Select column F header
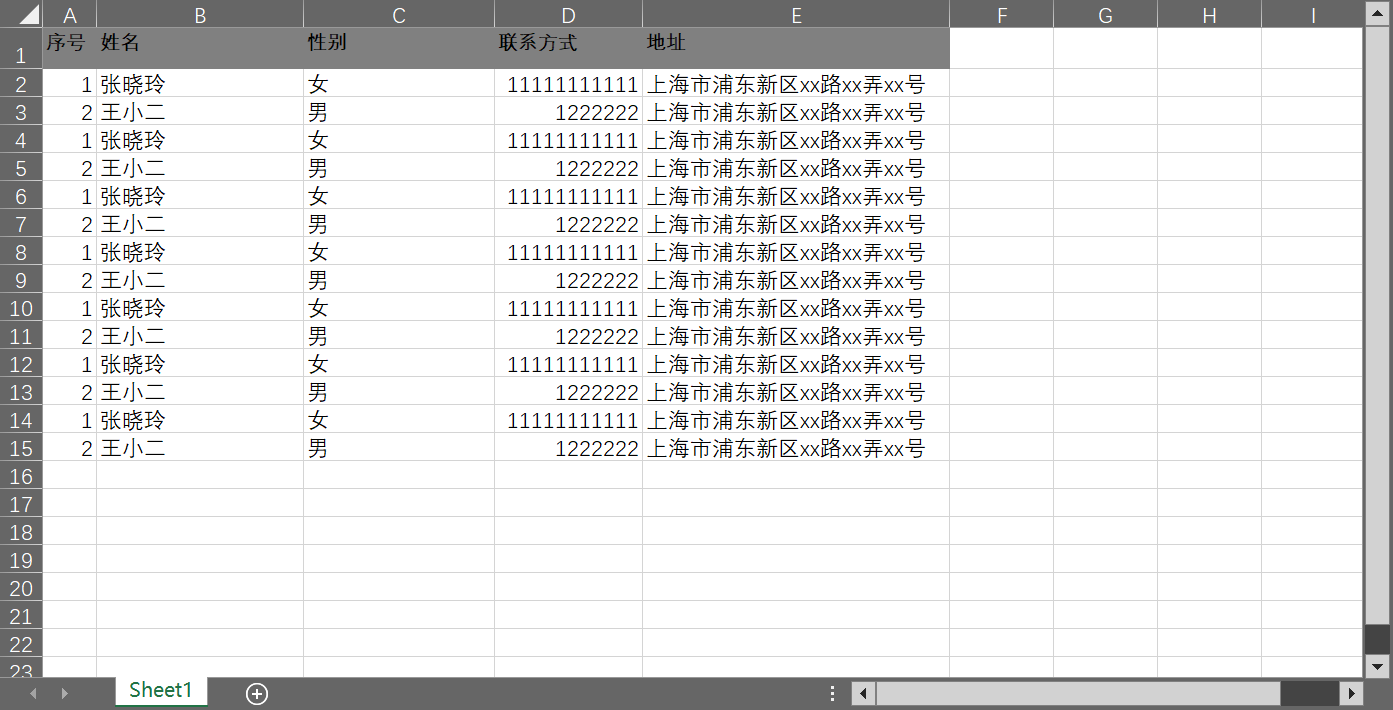Viewport: 1393px width, 710px height. click(1002, 14)
